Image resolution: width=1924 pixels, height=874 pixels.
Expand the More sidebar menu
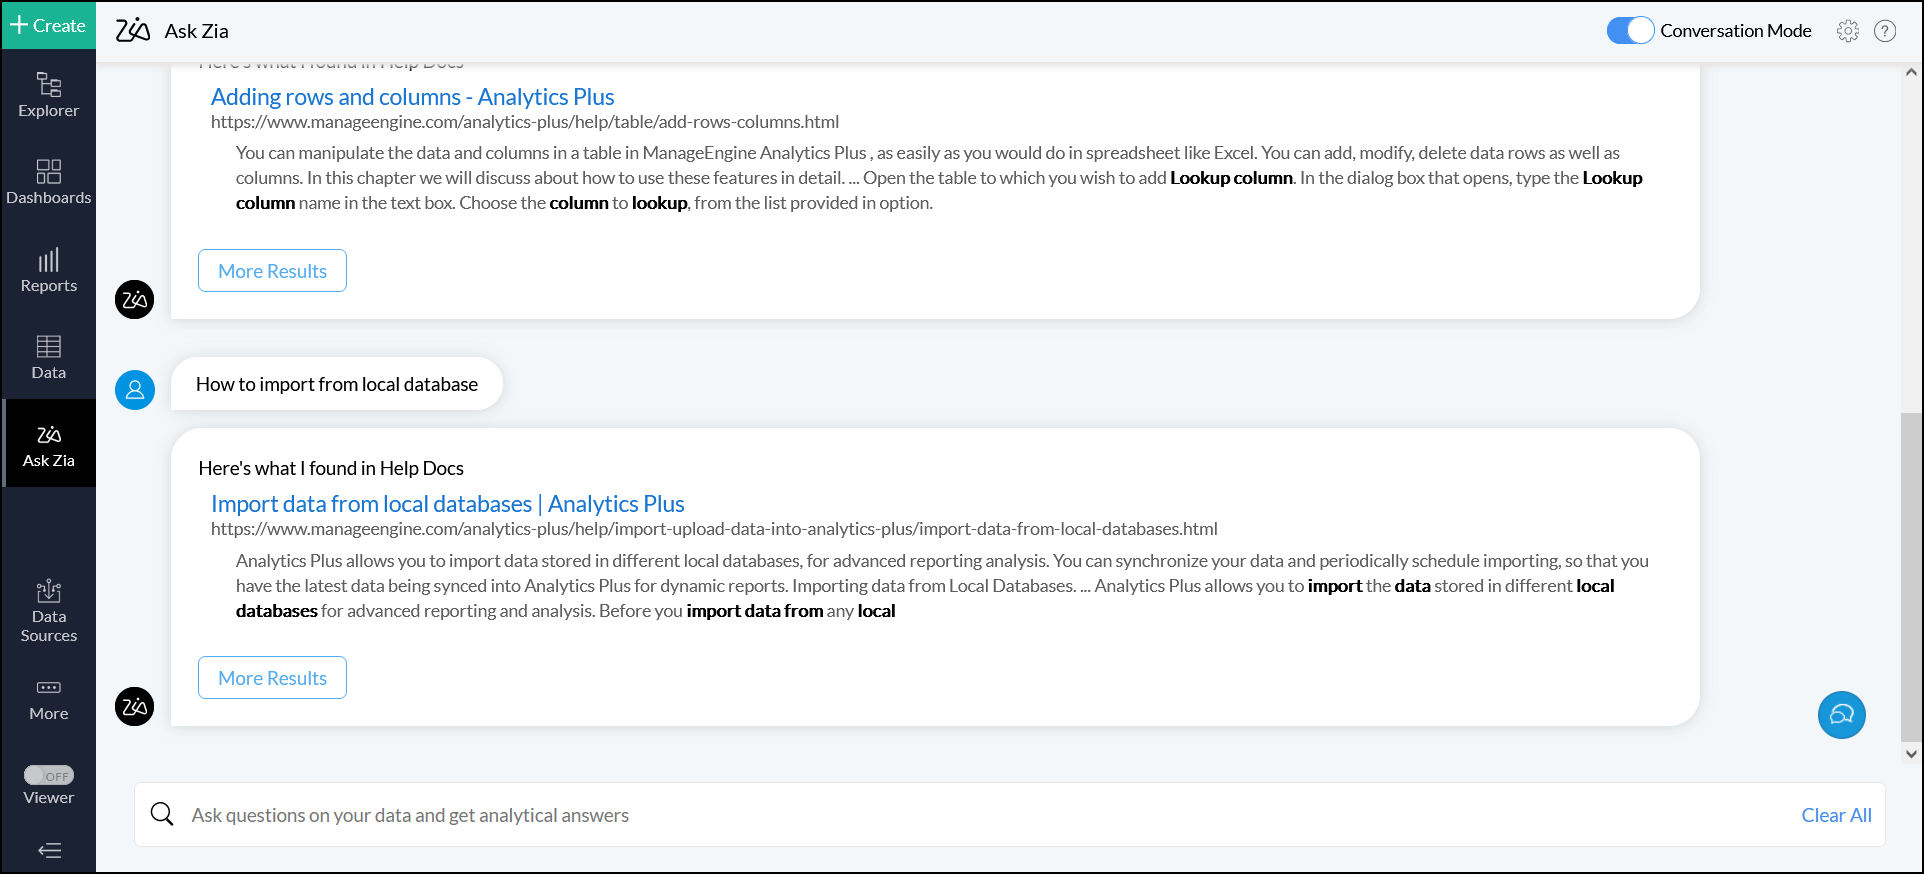click(48, 699)
